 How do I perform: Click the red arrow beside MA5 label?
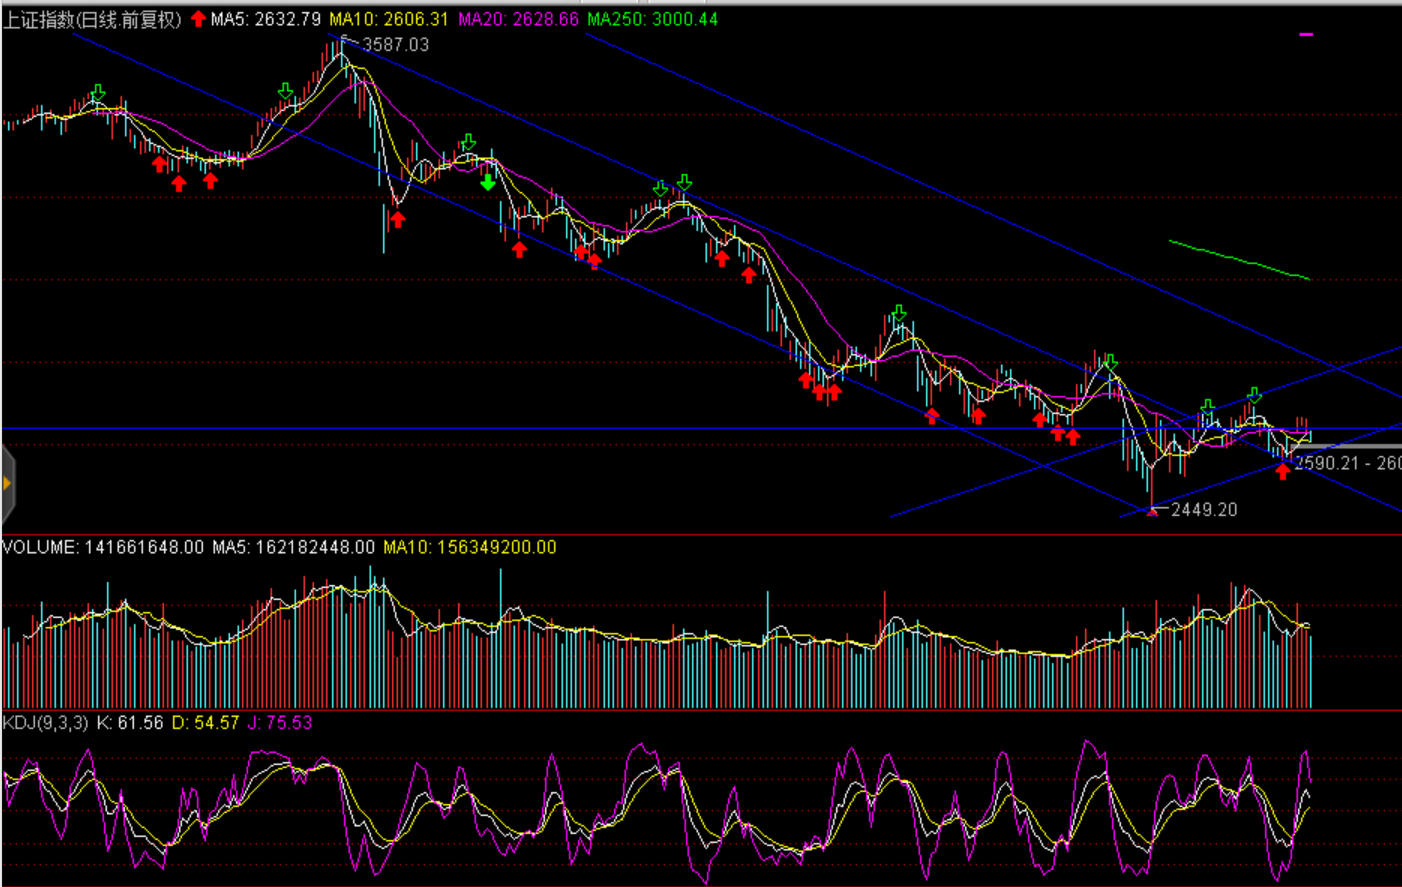tap(198, 19)
